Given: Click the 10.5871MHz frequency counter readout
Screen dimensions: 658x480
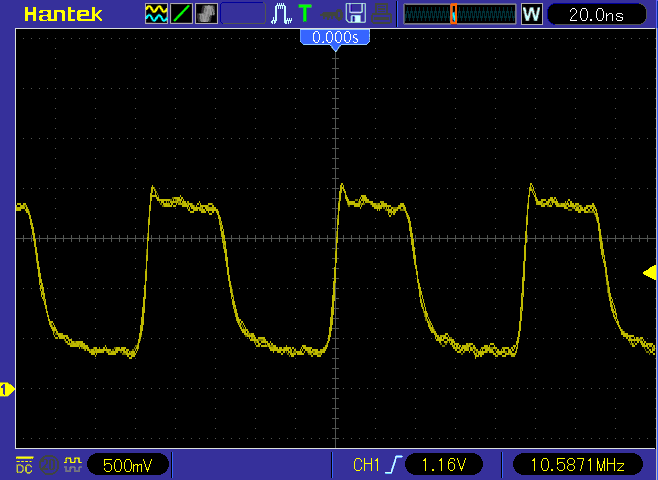Looking at the screenshot, I should click(578, 465).
